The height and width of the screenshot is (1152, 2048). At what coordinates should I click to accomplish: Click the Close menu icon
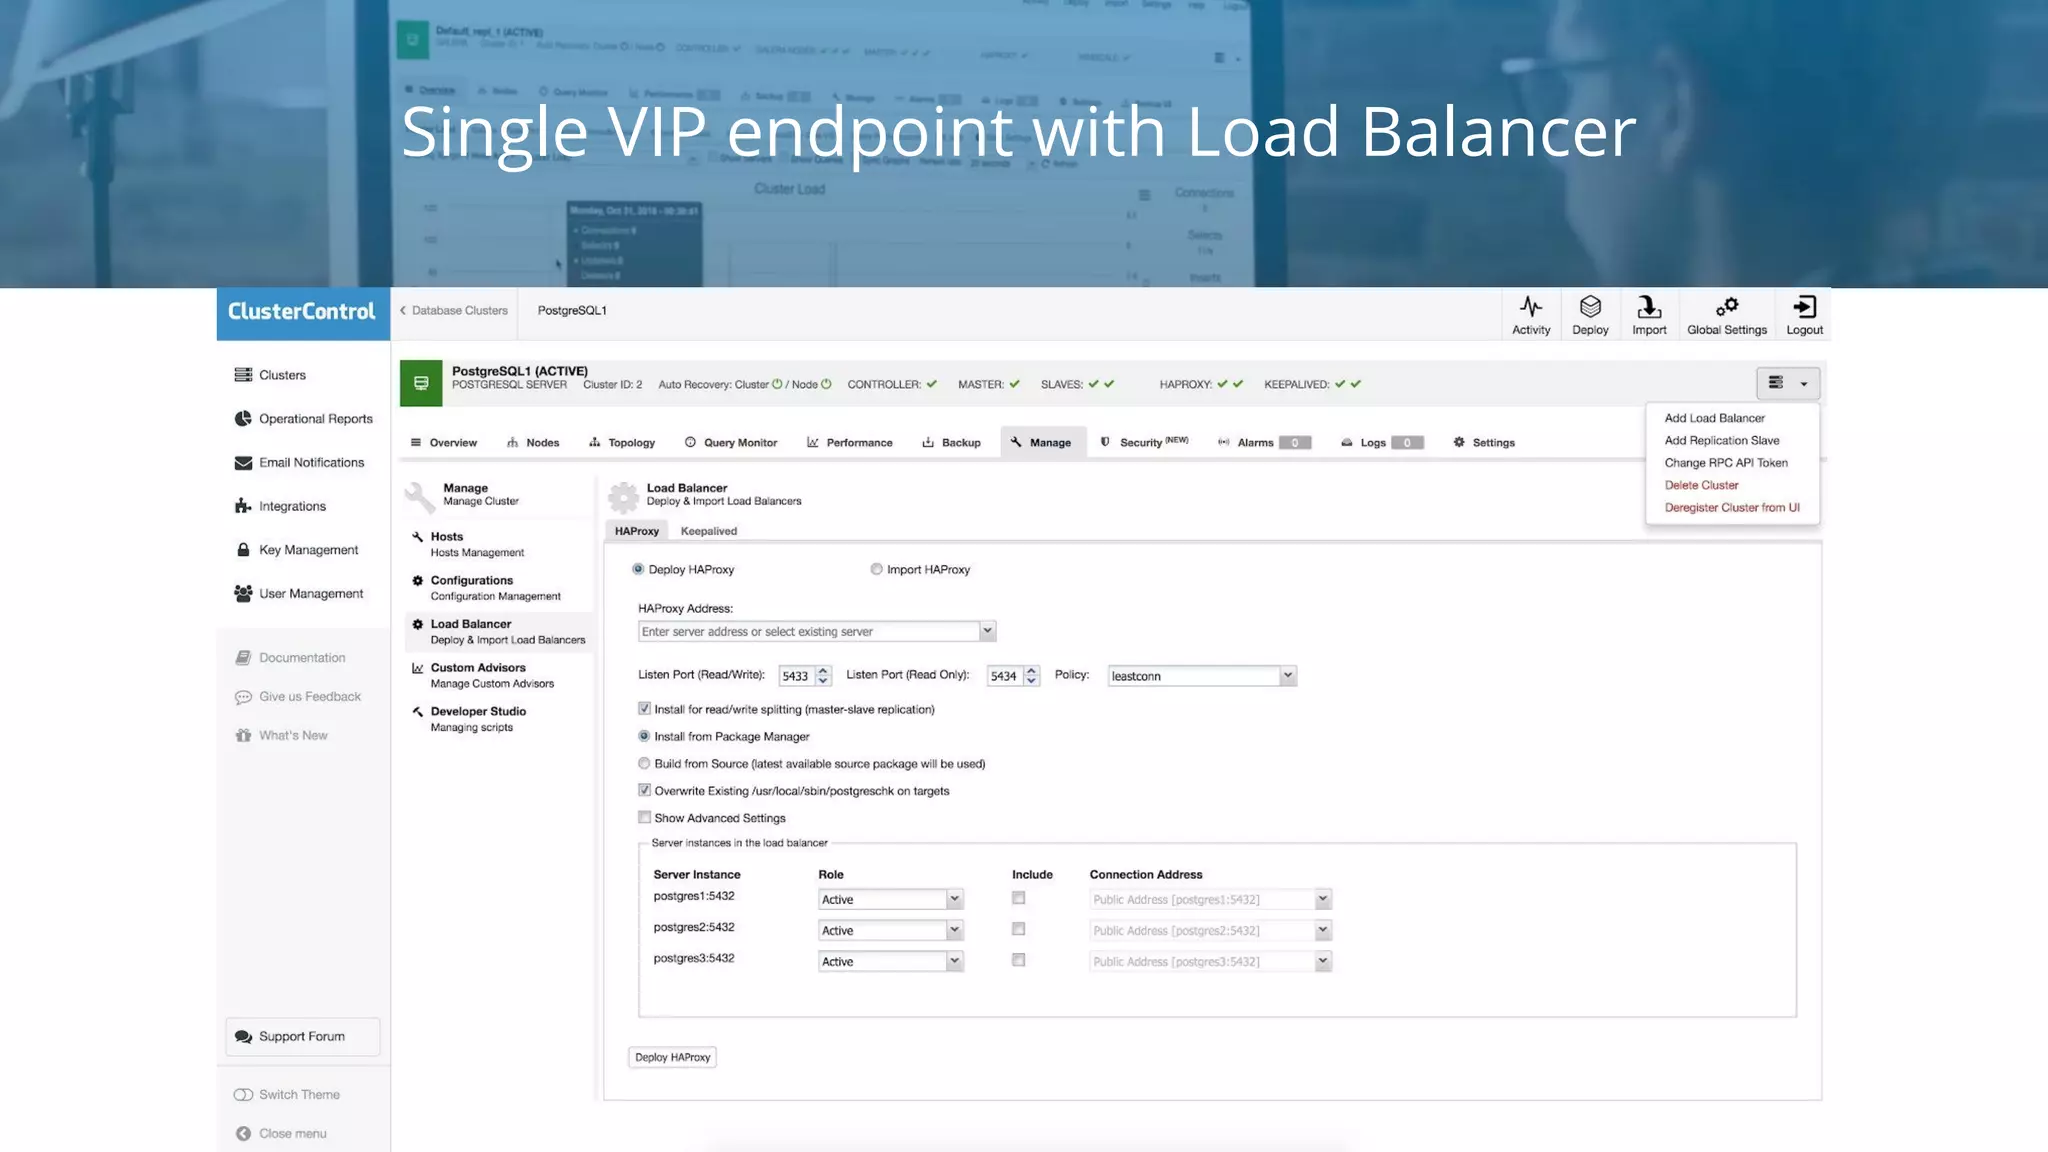click(243, 1133)
